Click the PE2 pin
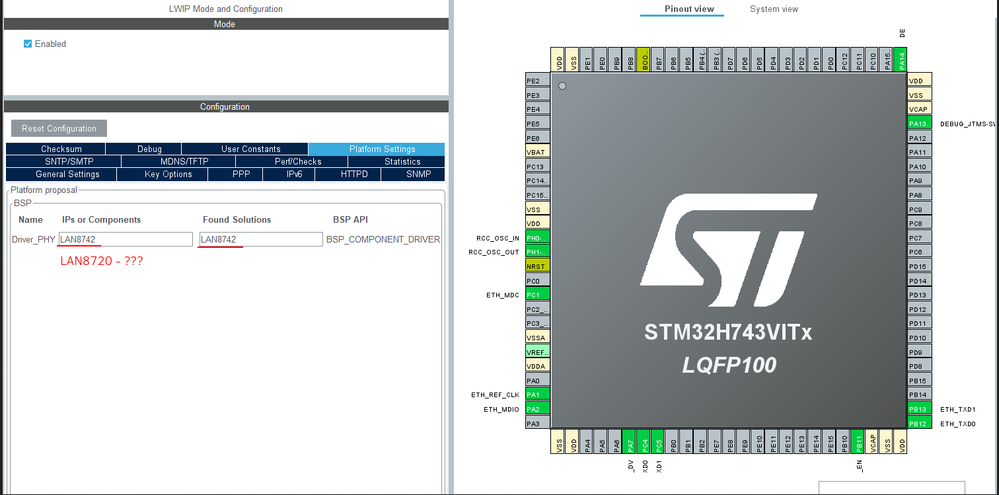This screenshot has width=999, height=495. click(x=537, y=81)
